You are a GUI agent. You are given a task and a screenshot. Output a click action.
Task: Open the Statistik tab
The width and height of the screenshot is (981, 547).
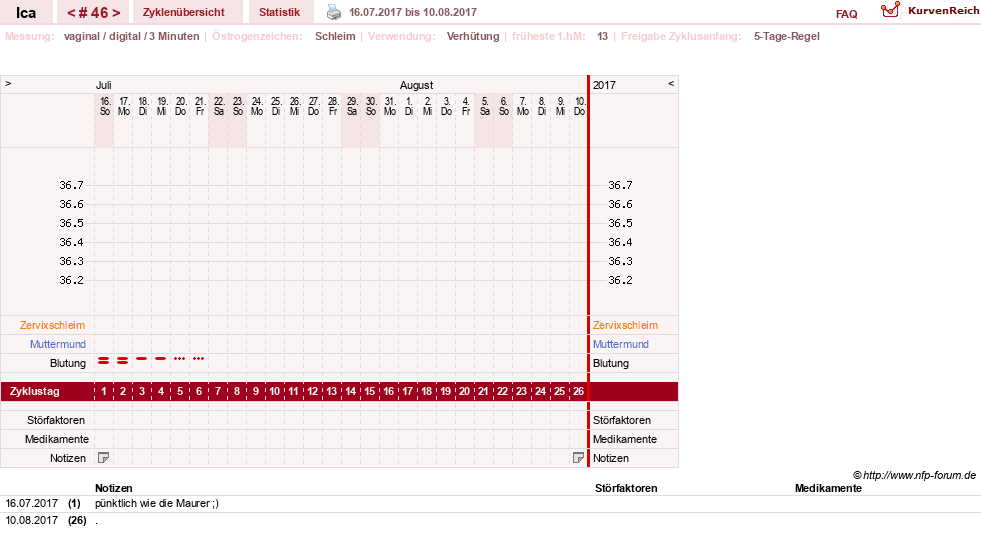click(279, 12)
